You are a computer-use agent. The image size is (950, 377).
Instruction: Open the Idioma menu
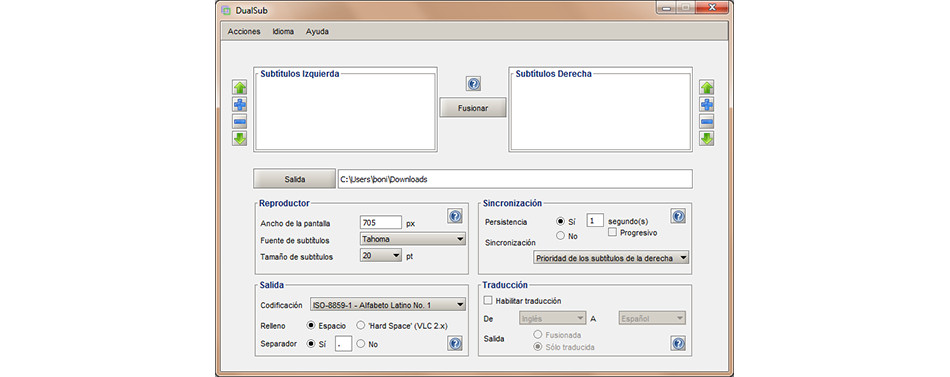[x=283, y=32]
